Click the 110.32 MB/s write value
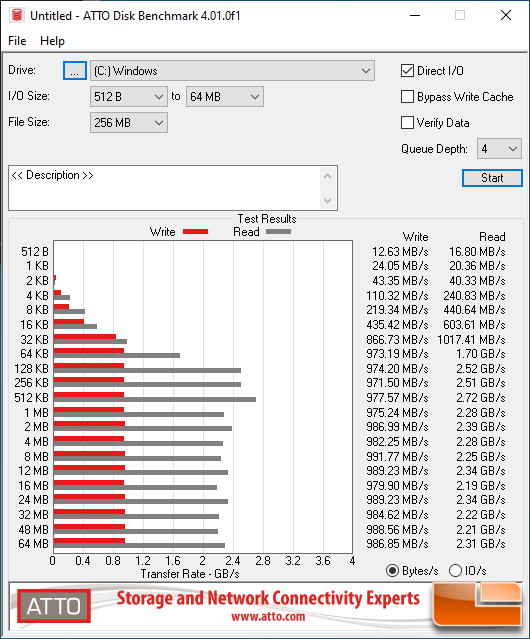Viewport: 530px width, 639px height. (x=397, y=295)
